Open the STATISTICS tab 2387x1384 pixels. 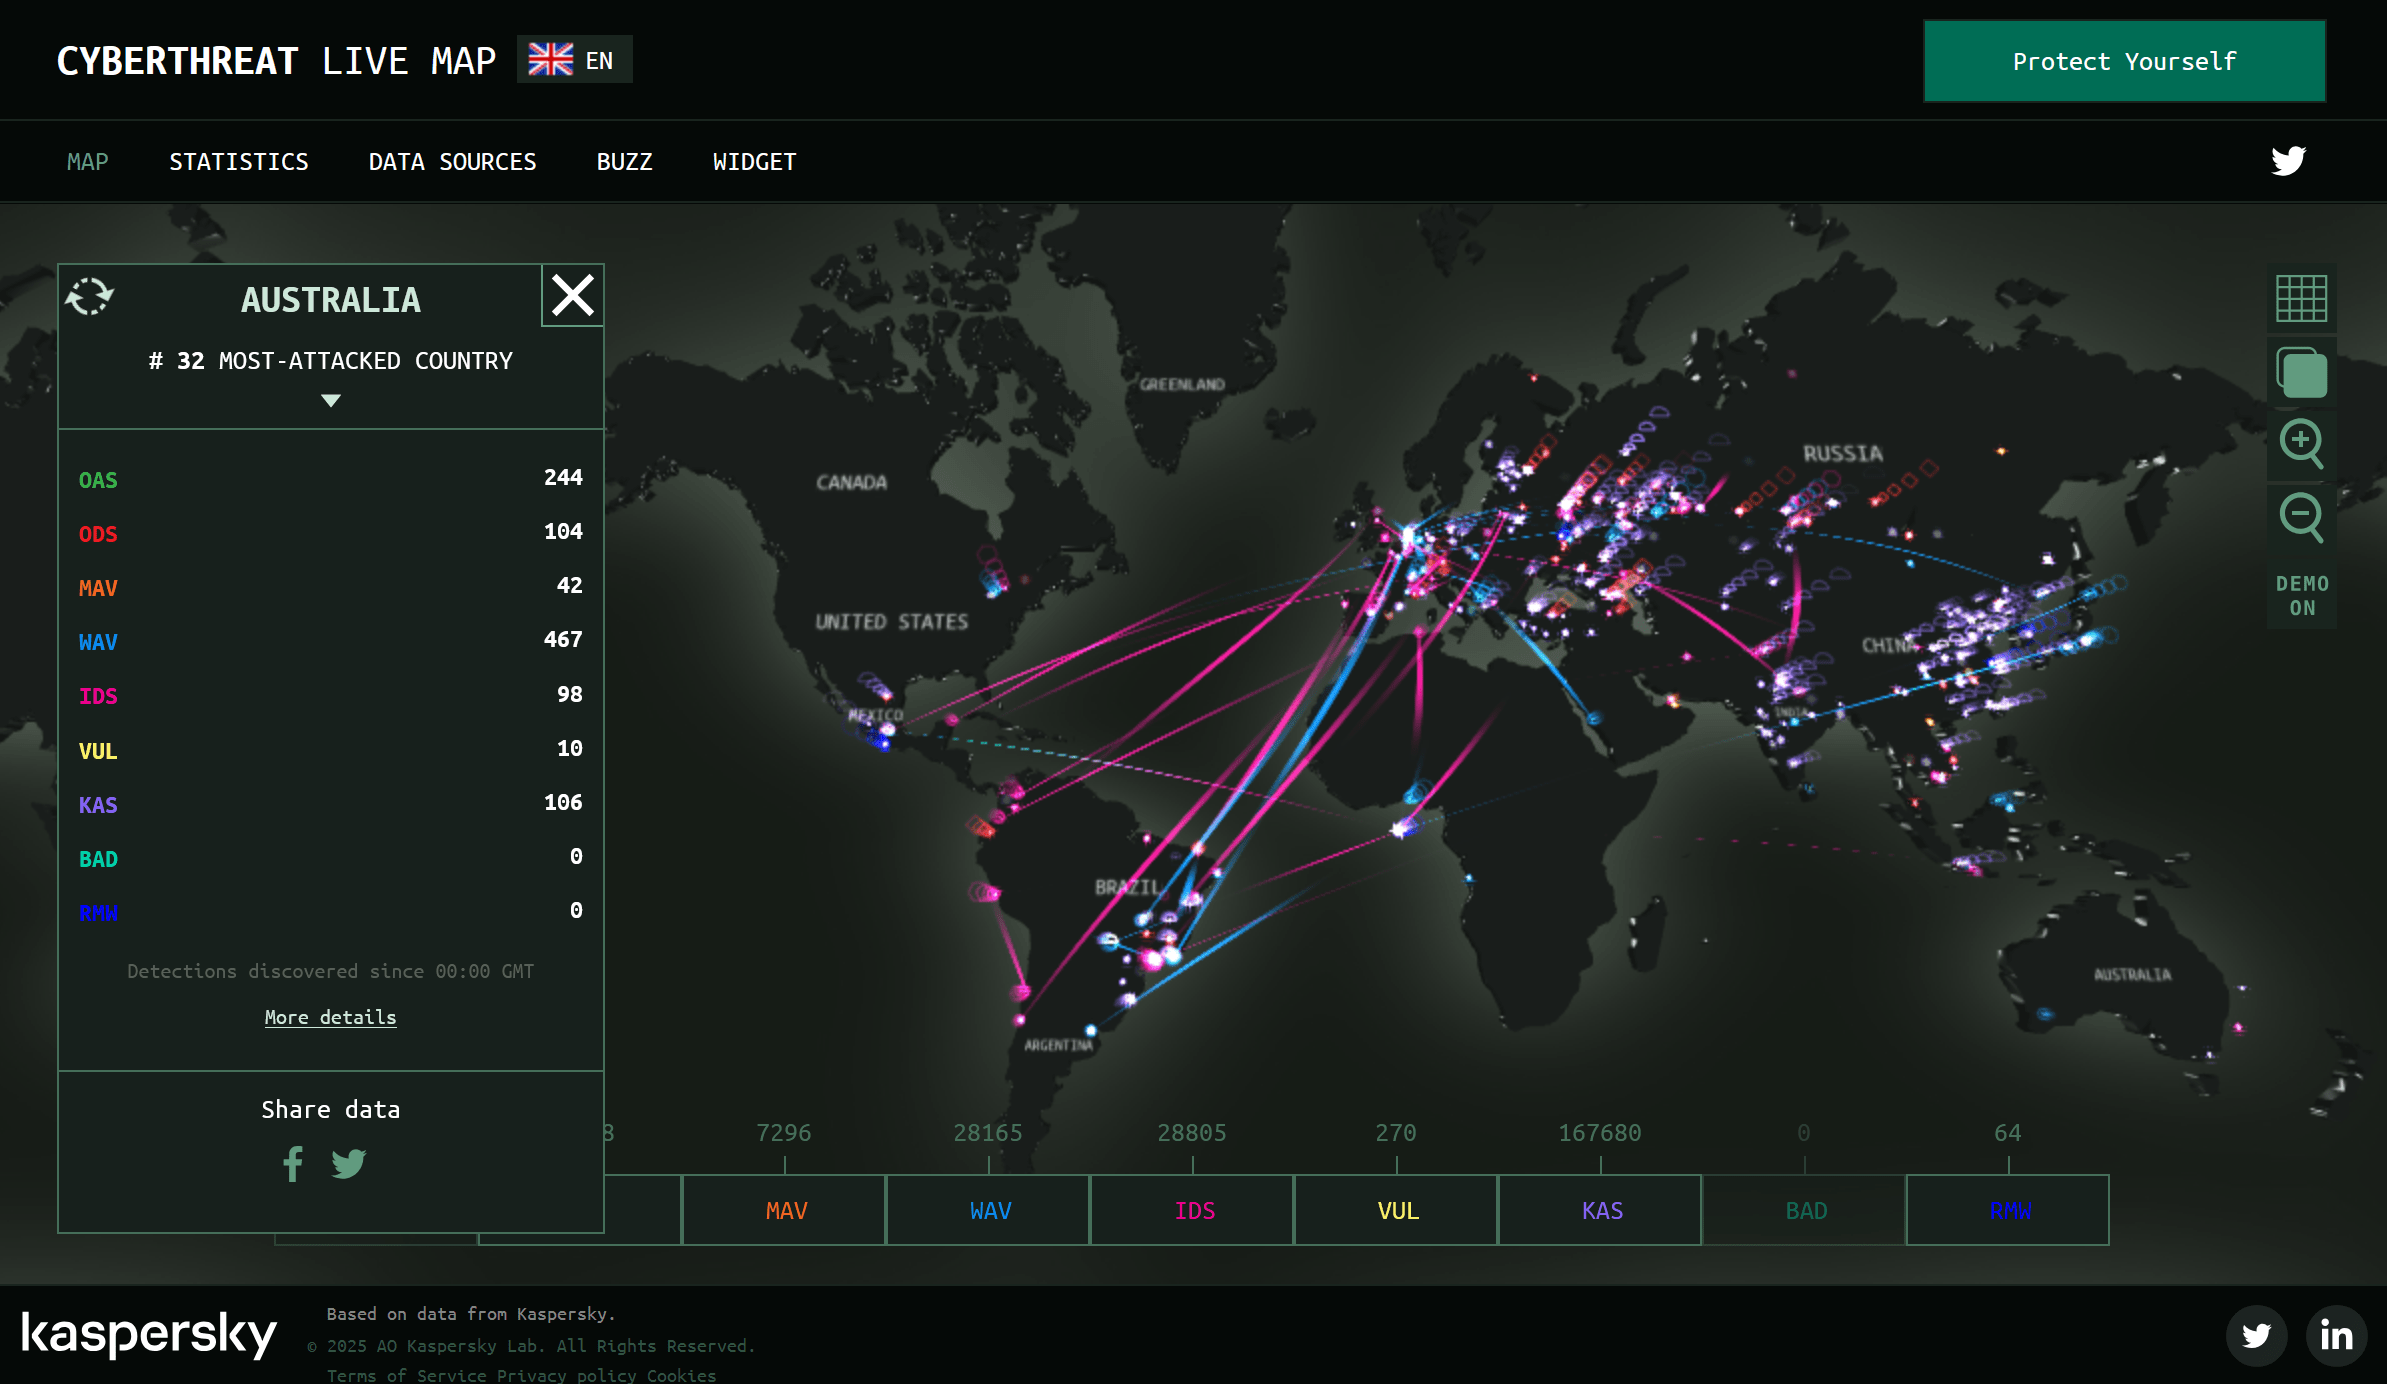click(x=238, y=162)
